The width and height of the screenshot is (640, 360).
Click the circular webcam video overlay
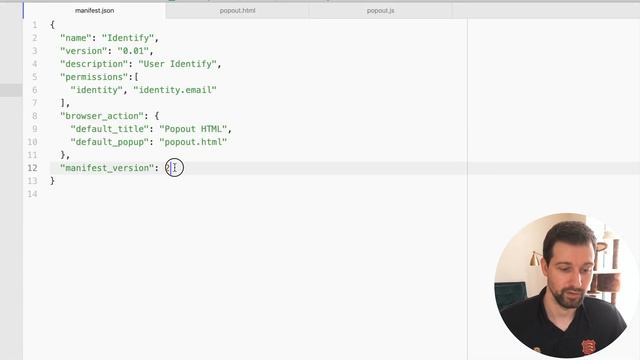[565, 285]
